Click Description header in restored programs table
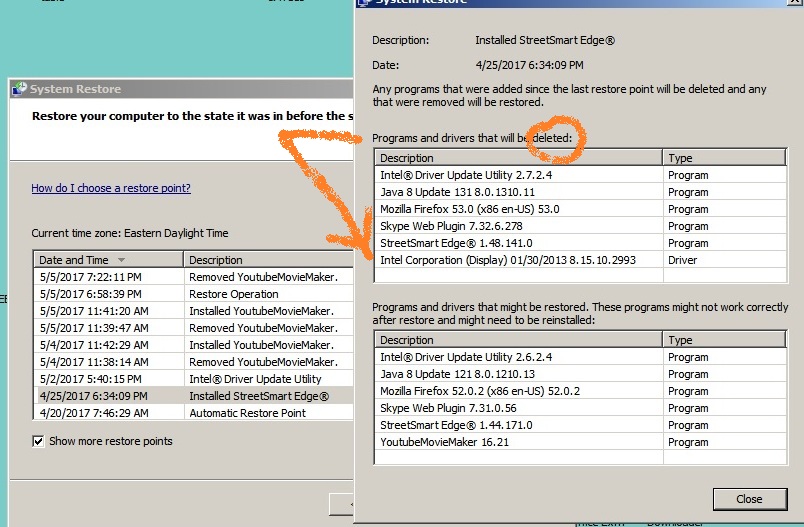Image resolution: width=804 pixels, height=527 pixels. coord(518,340)
